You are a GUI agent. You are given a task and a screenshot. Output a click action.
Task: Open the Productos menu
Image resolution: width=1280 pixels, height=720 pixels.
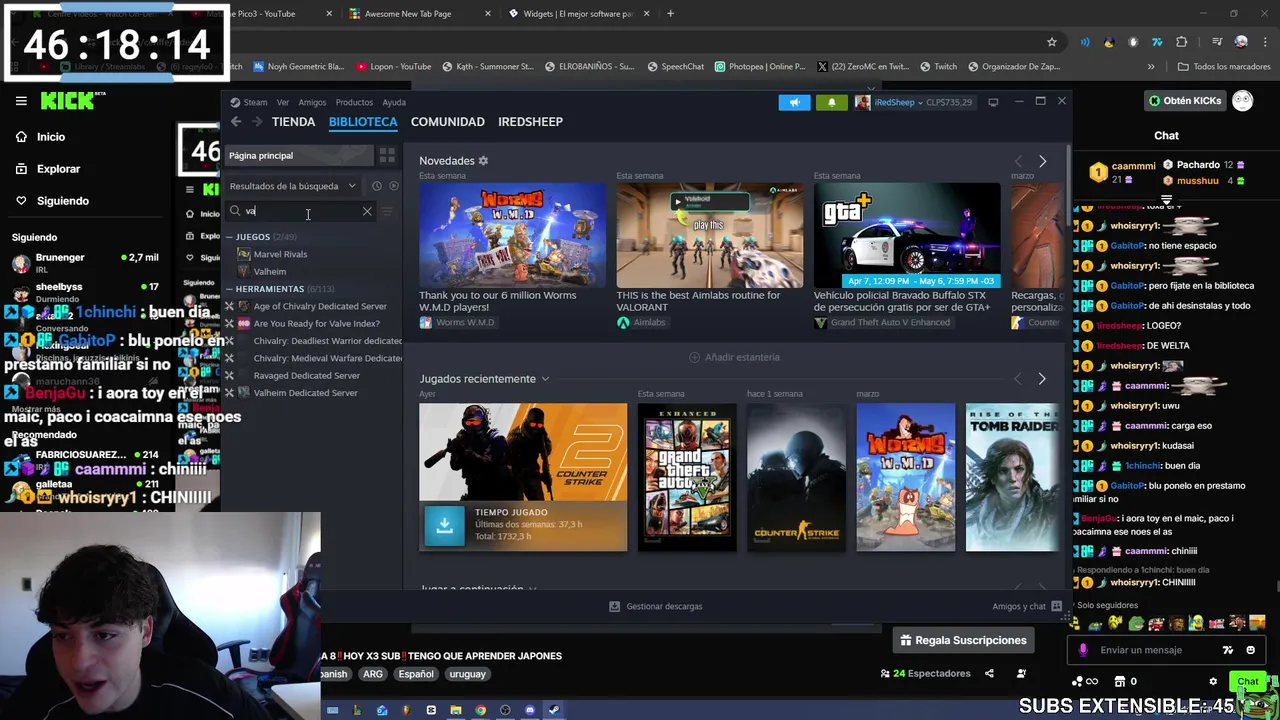coord(354,102)
